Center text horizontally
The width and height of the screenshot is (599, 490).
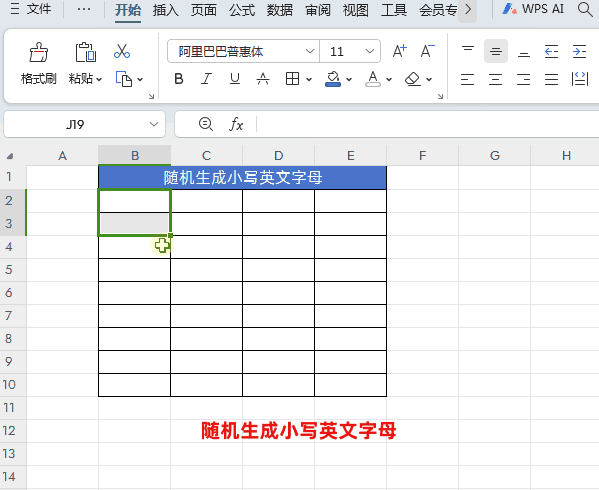496,79
